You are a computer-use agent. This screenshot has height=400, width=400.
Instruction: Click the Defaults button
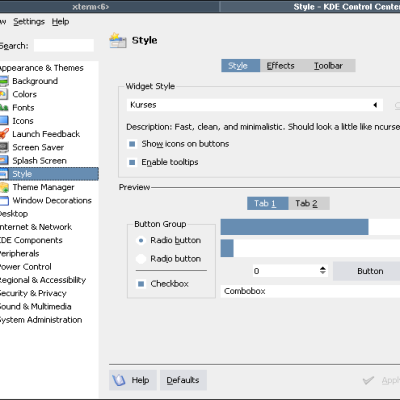tap(183, 380)
